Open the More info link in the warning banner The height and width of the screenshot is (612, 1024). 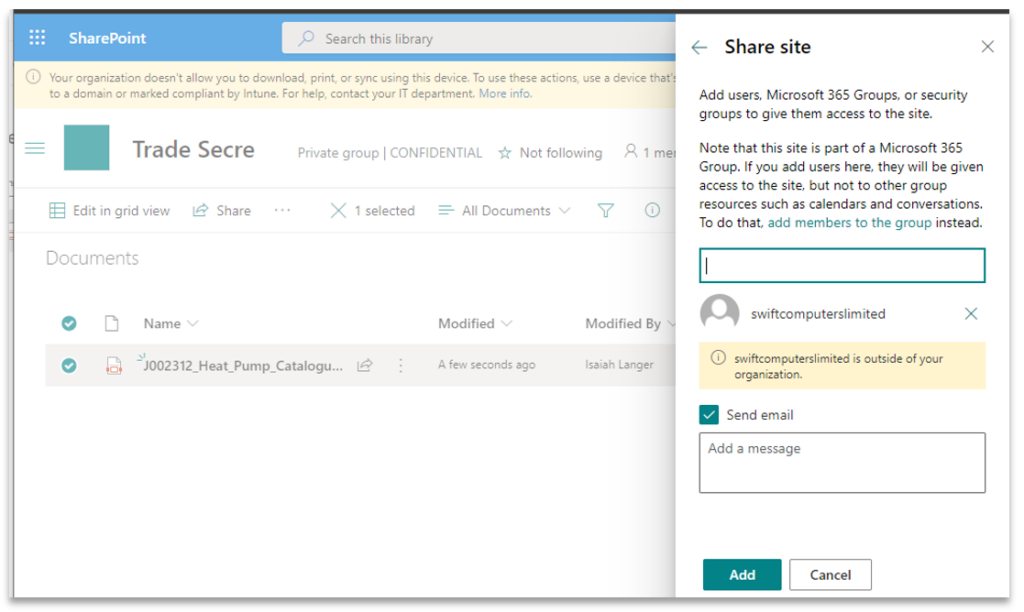pyautogui.click(x=505, y=93)
